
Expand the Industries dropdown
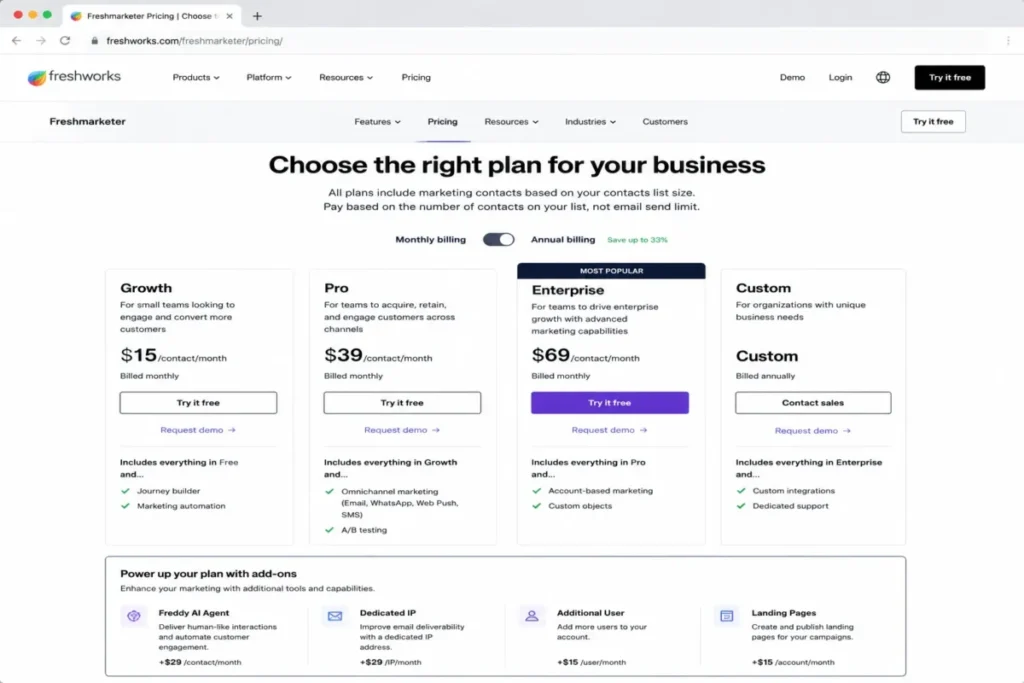coord(590,121)
